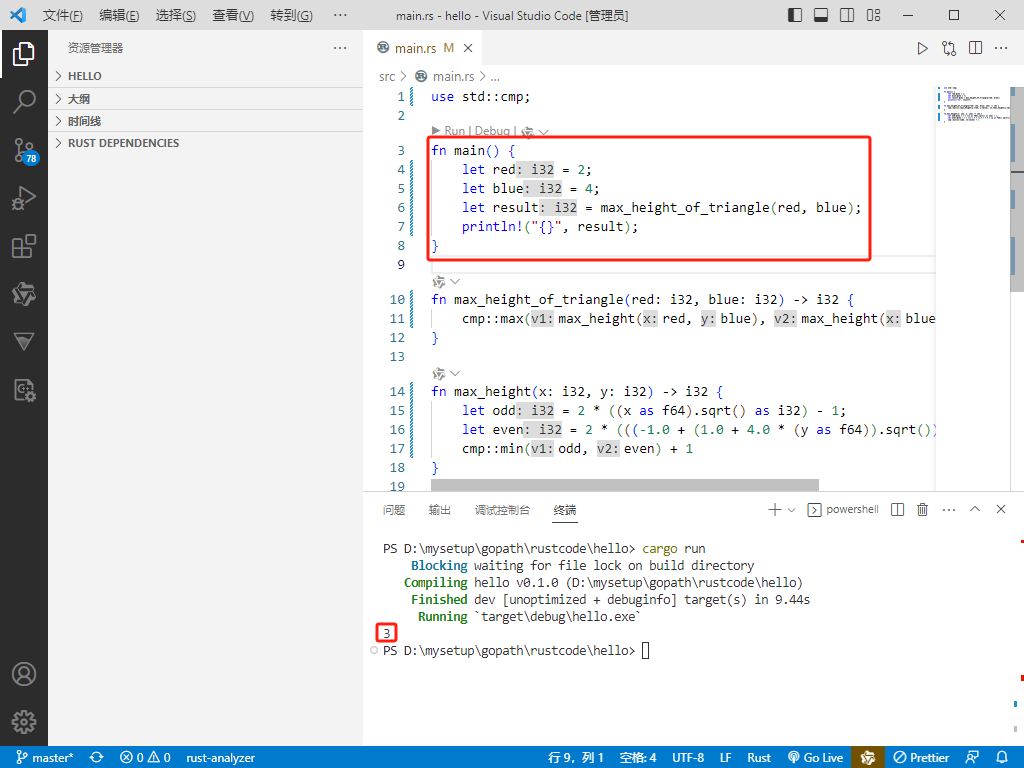Close the terminal panel
1024x768 pixels.
[1000, 509]
